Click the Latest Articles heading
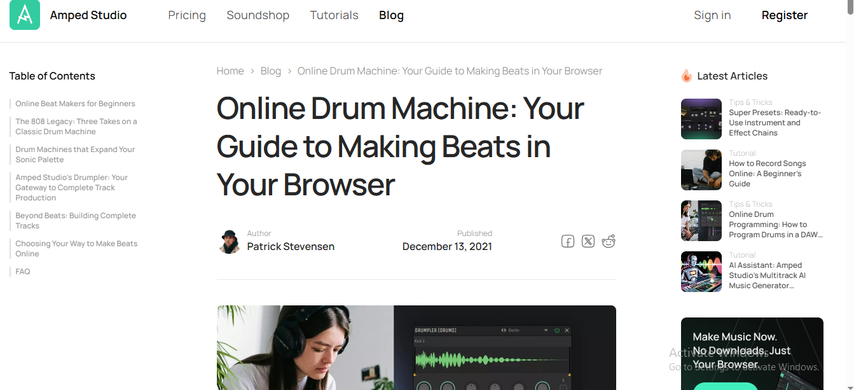This screenshot has width=854, height=390. (732, 76)
